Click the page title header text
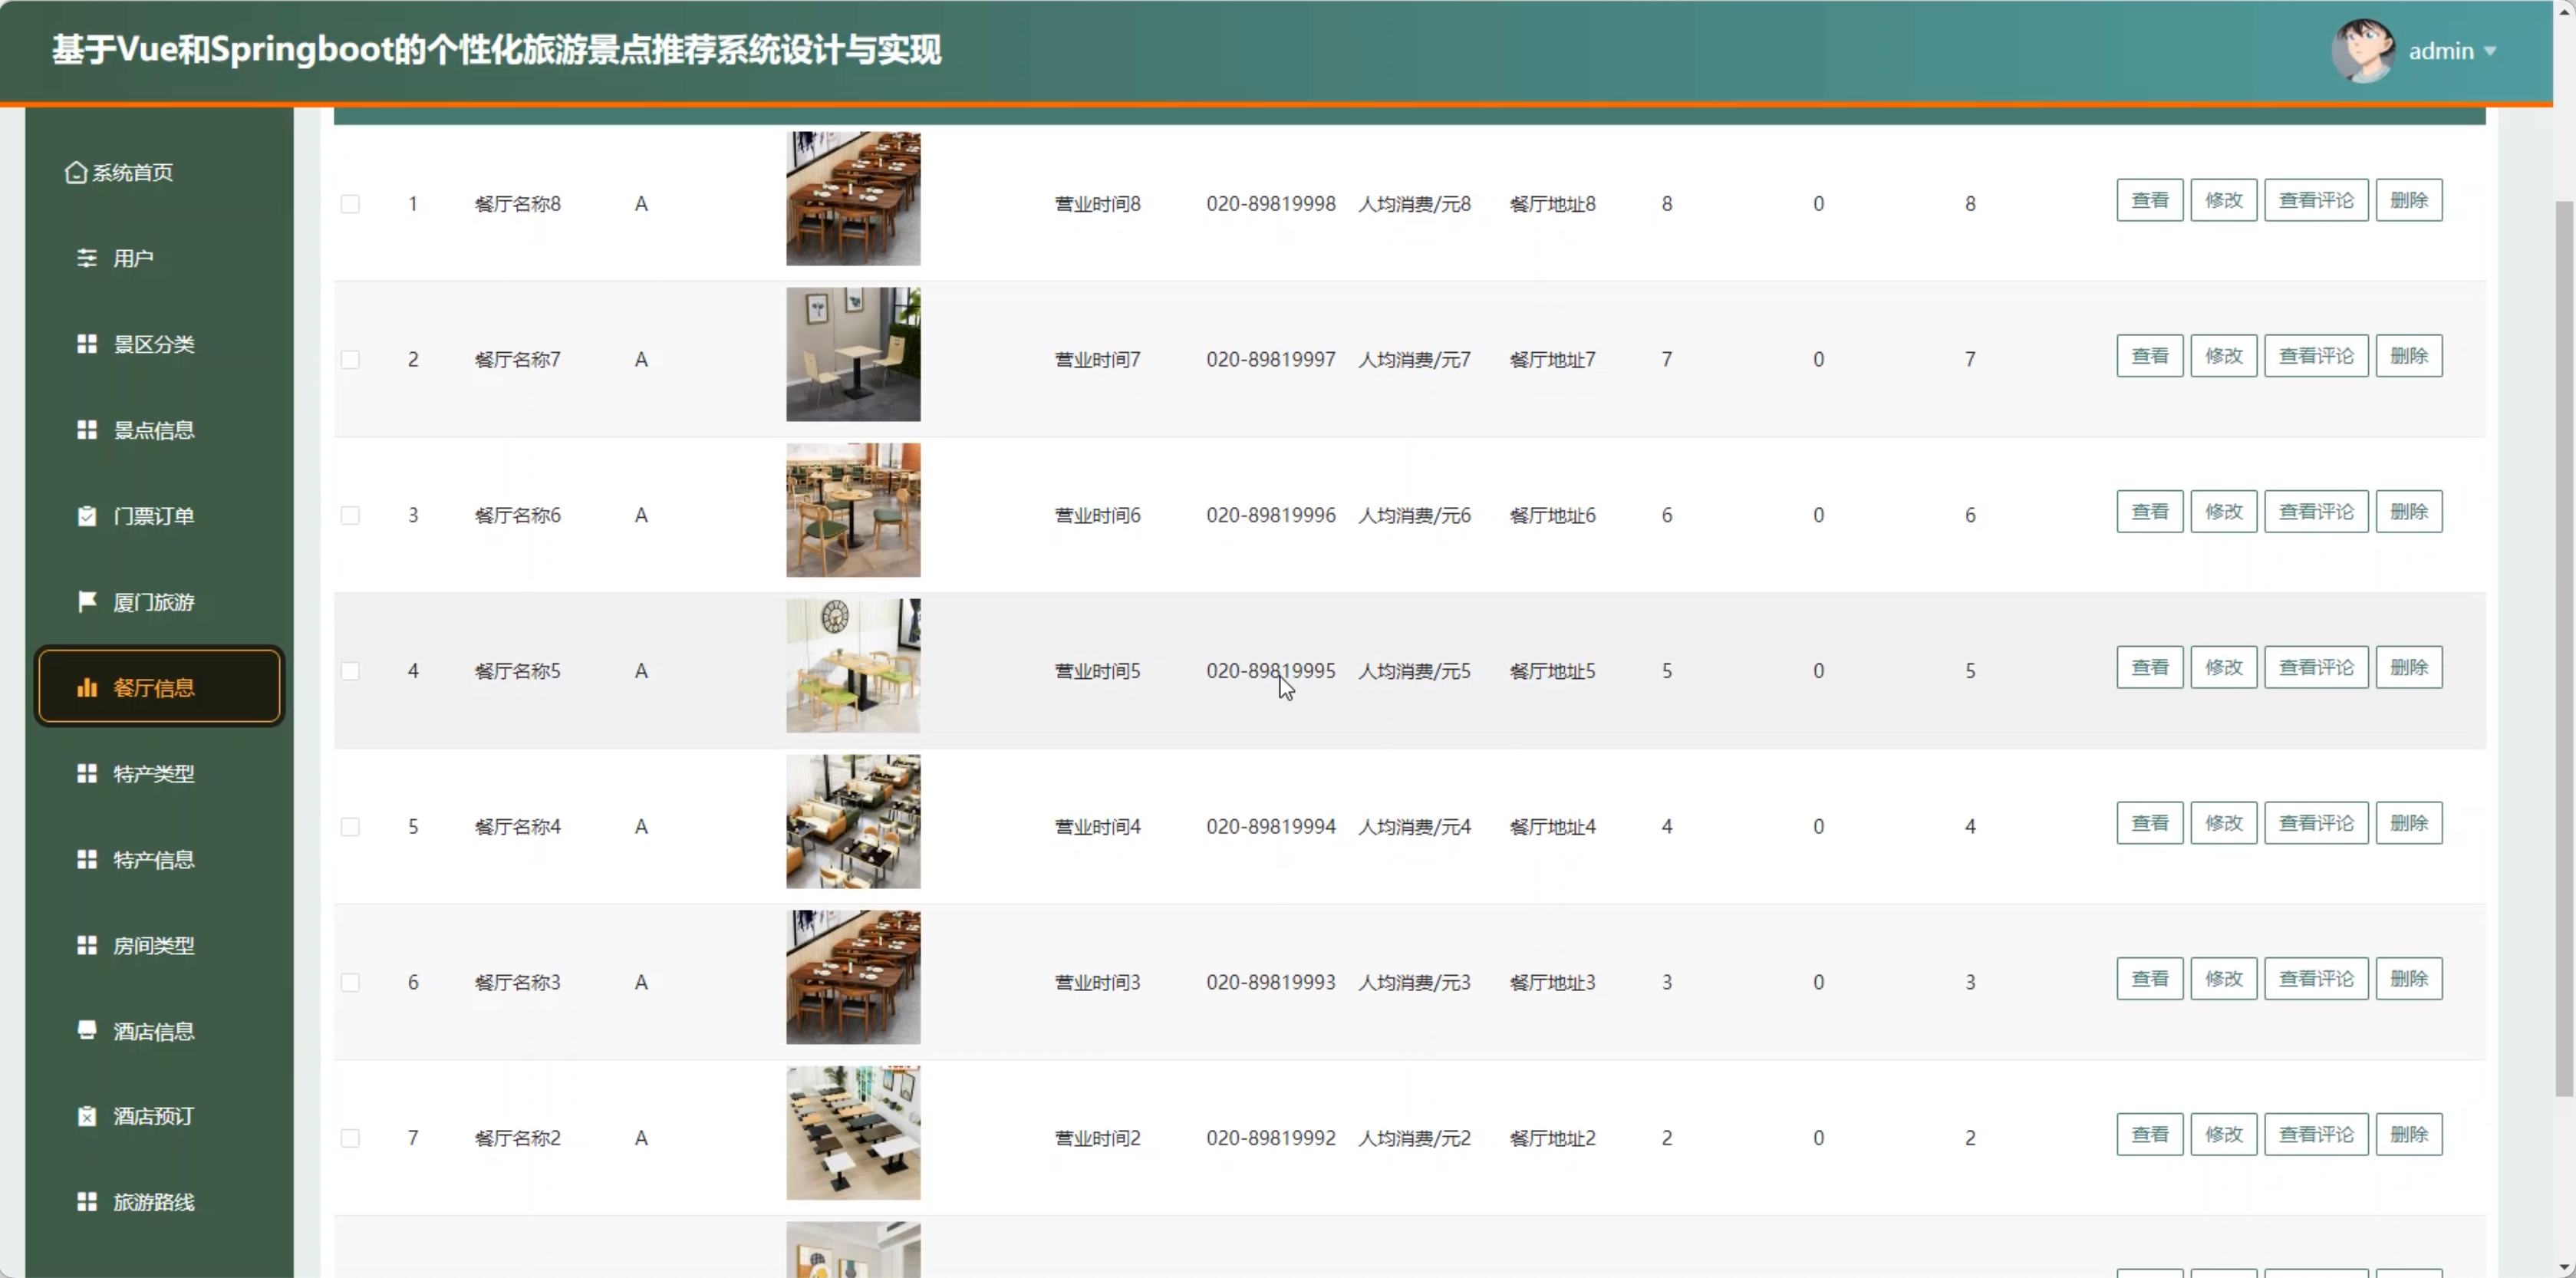Image resolution: width=2576 pixels, height=1278 pixels. (496, 50)
